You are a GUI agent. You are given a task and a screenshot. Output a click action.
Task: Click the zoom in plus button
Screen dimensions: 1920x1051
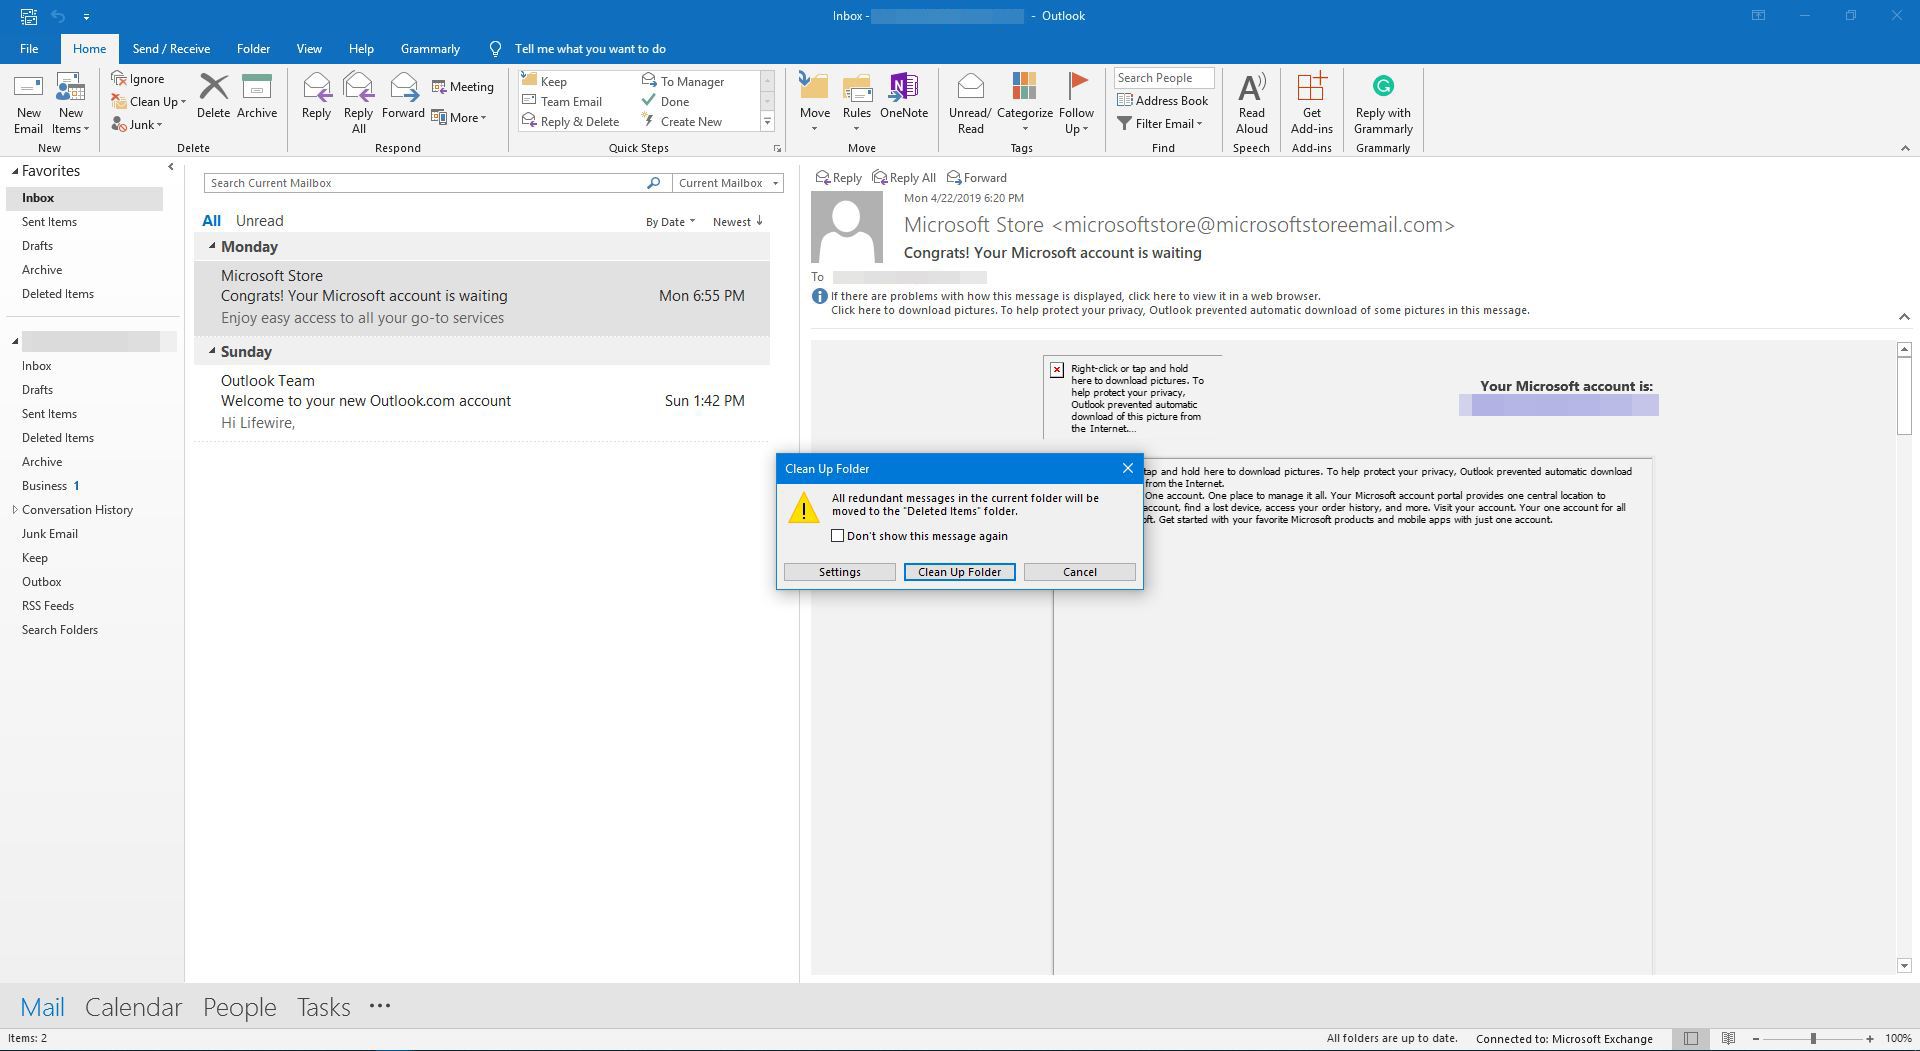point(1870,1038)
